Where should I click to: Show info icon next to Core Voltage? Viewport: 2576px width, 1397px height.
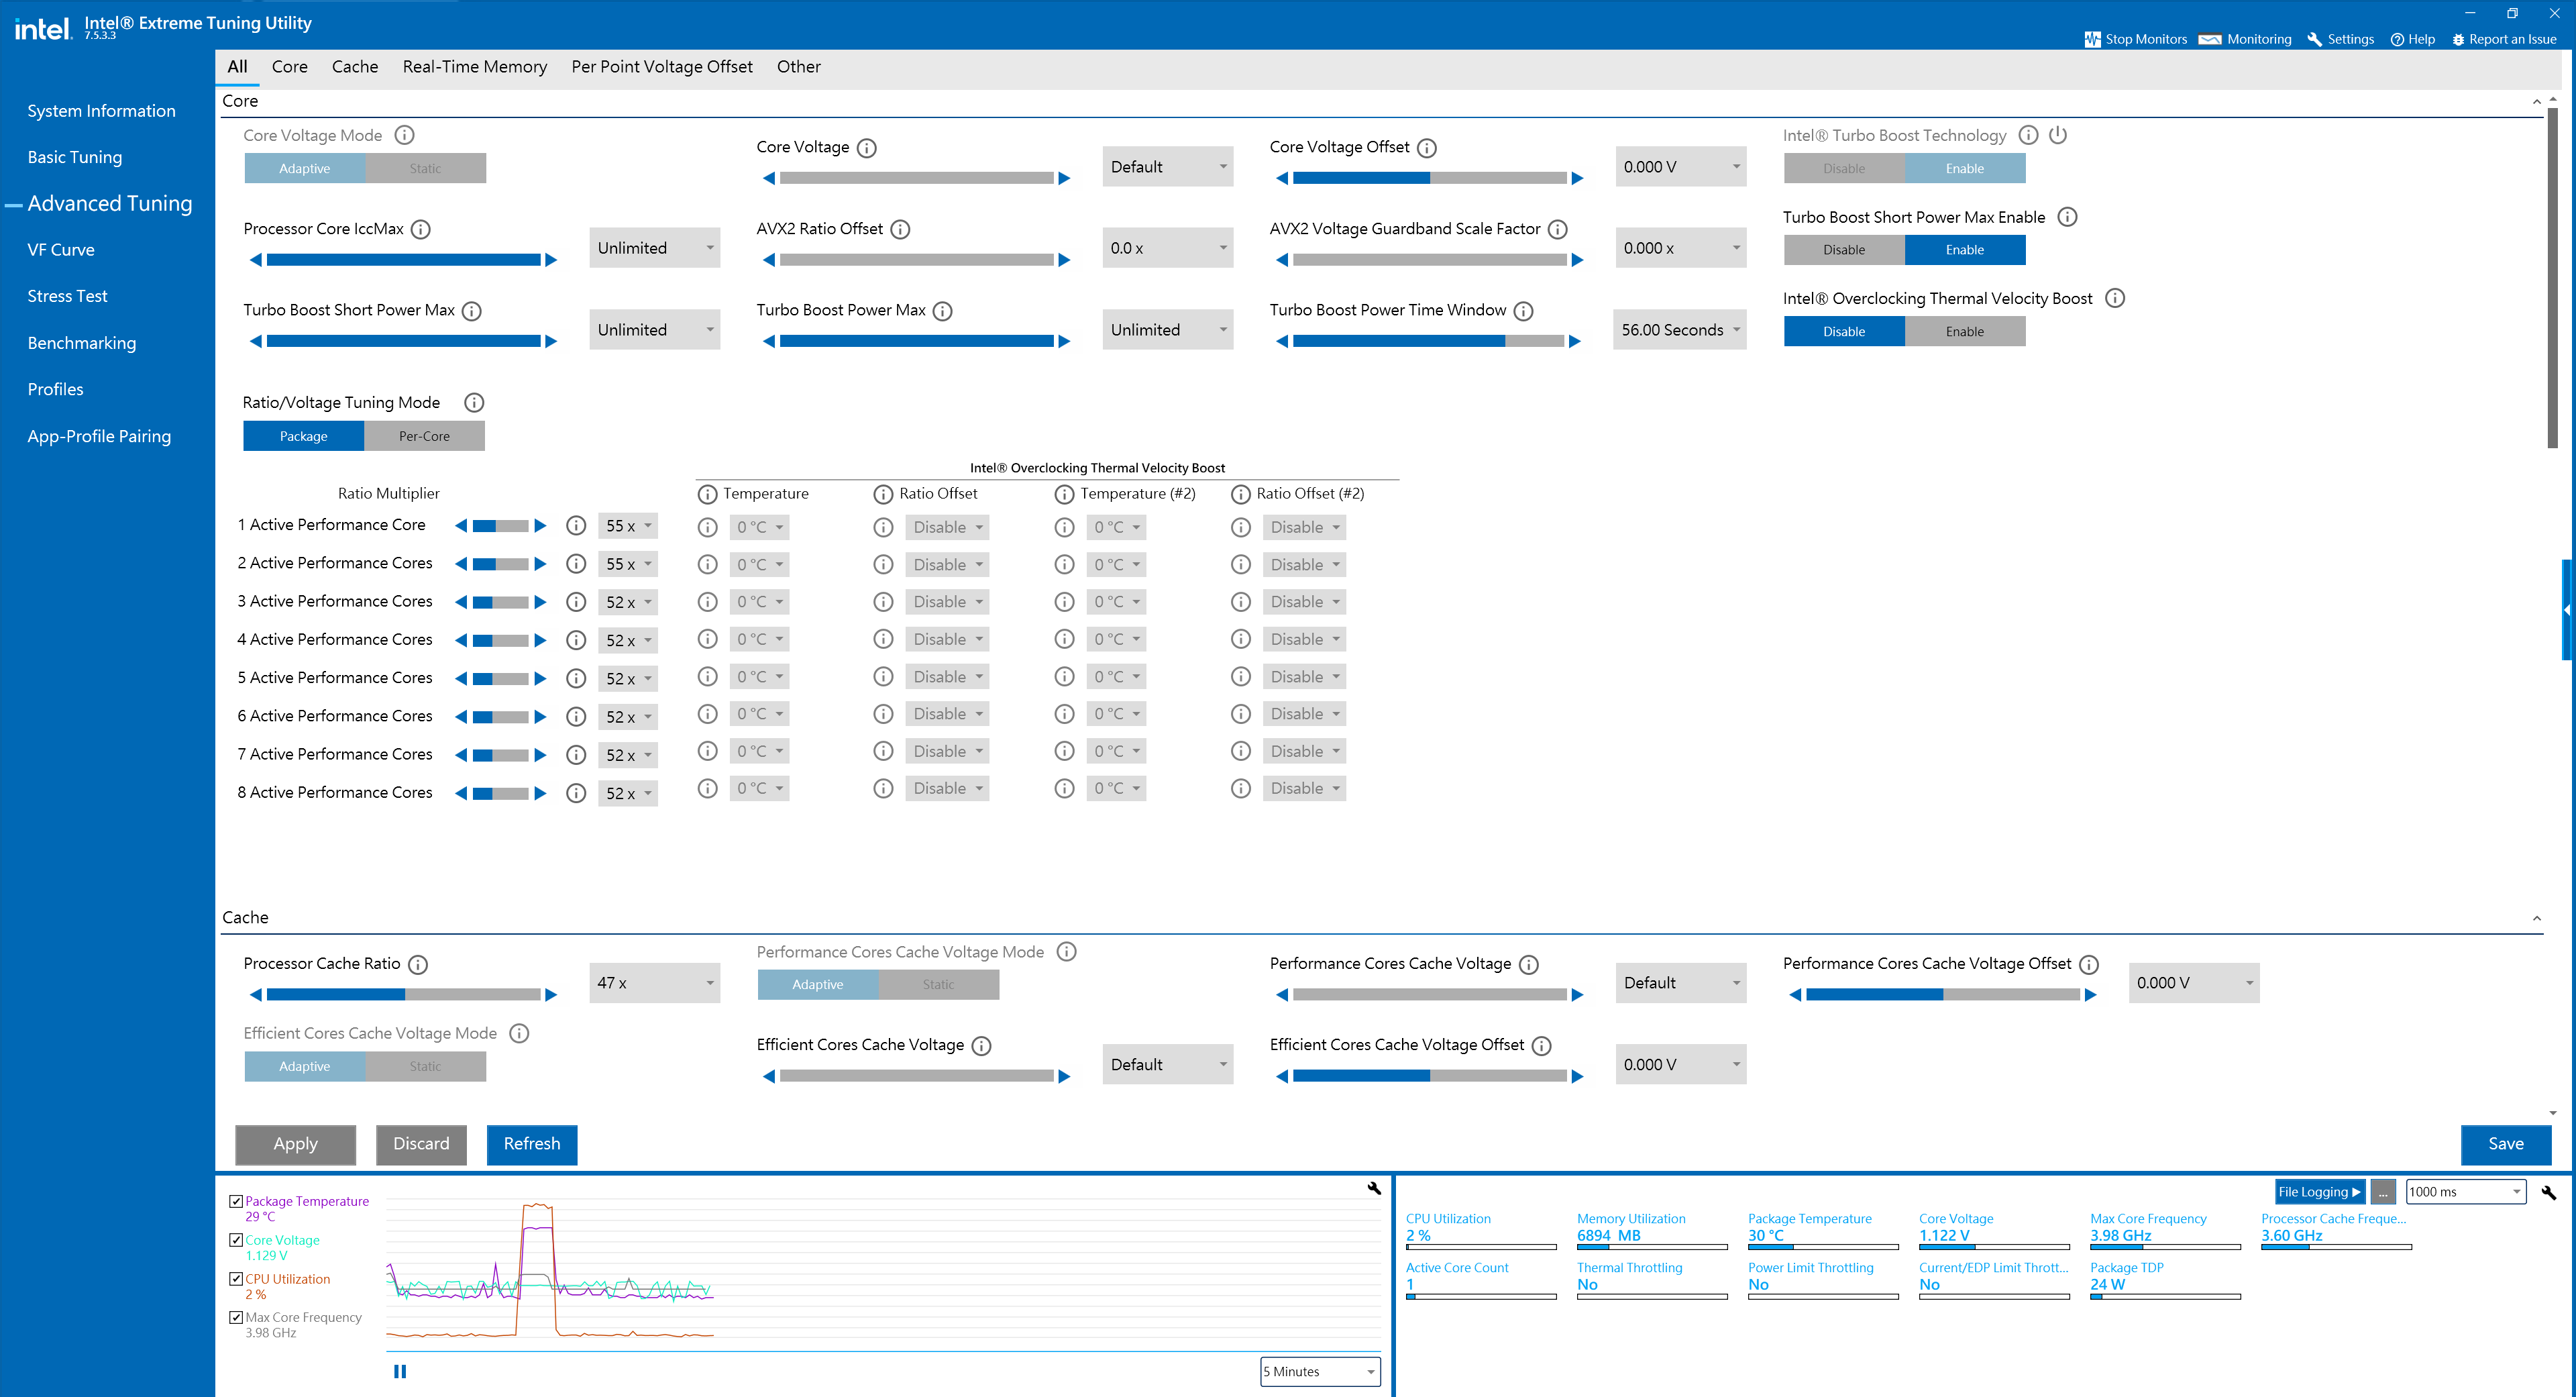click(x=867, y=148)
